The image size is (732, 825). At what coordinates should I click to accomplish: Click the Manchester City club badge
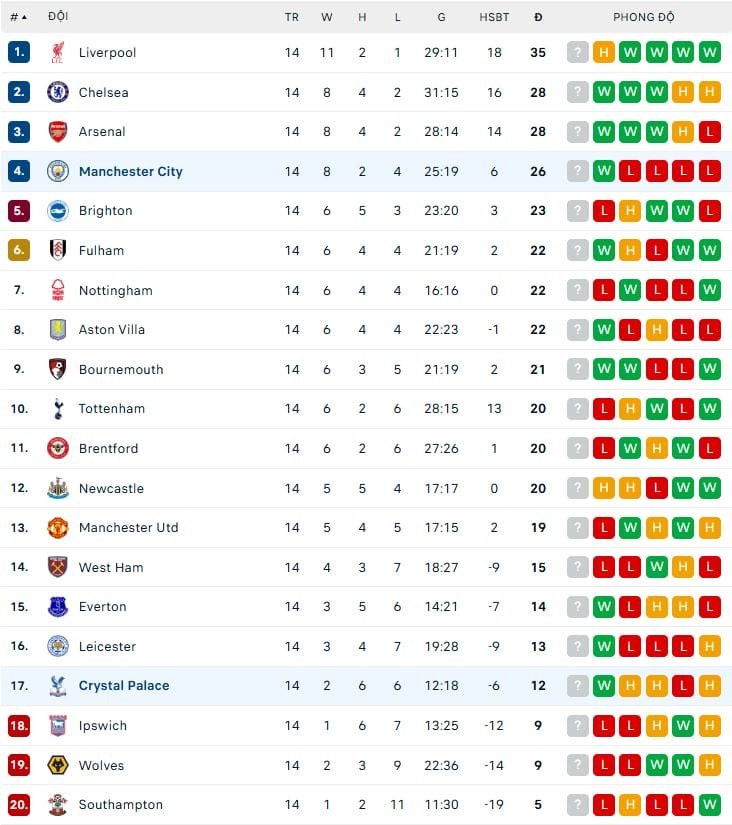[x=57, y=171]
